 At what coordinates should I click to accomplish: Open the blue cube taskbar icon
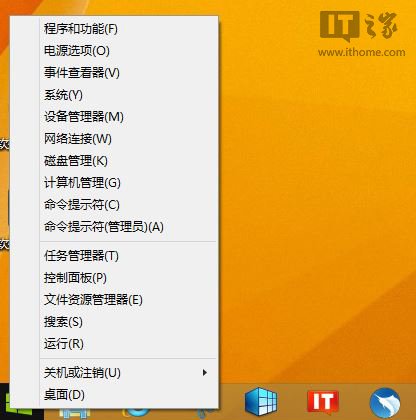pyautogui.click(x=261, y=401)
